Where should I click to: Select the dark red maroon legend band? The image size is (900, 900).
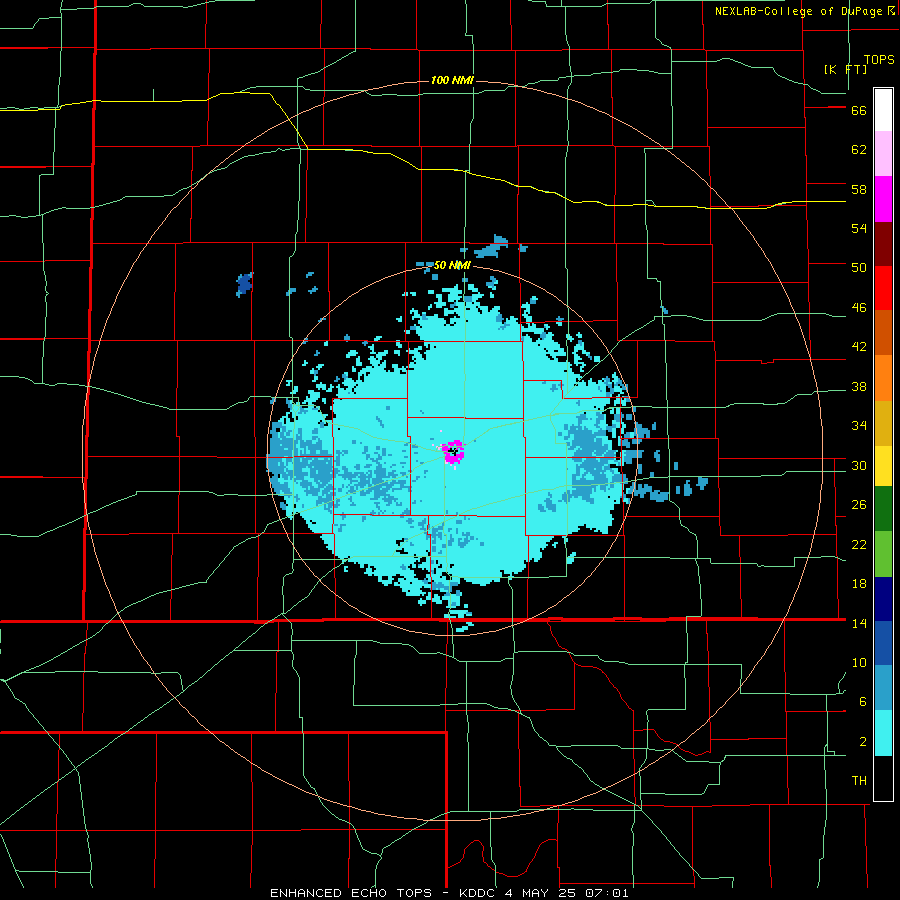pyautogui.click(x=883, y=244)
